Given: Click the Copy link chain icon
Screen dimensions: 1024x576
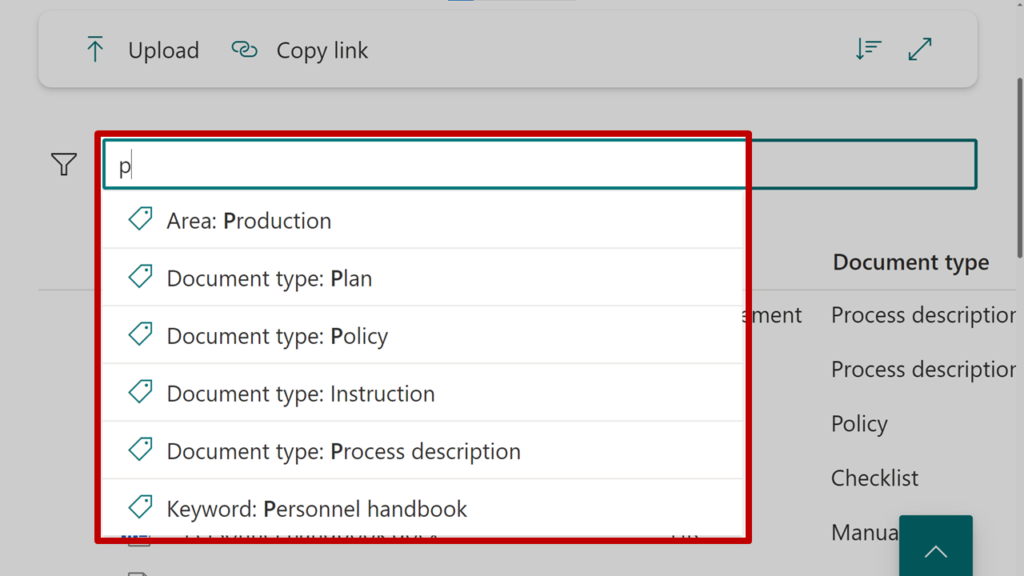Looking at the screenshot, I should 244,50.
